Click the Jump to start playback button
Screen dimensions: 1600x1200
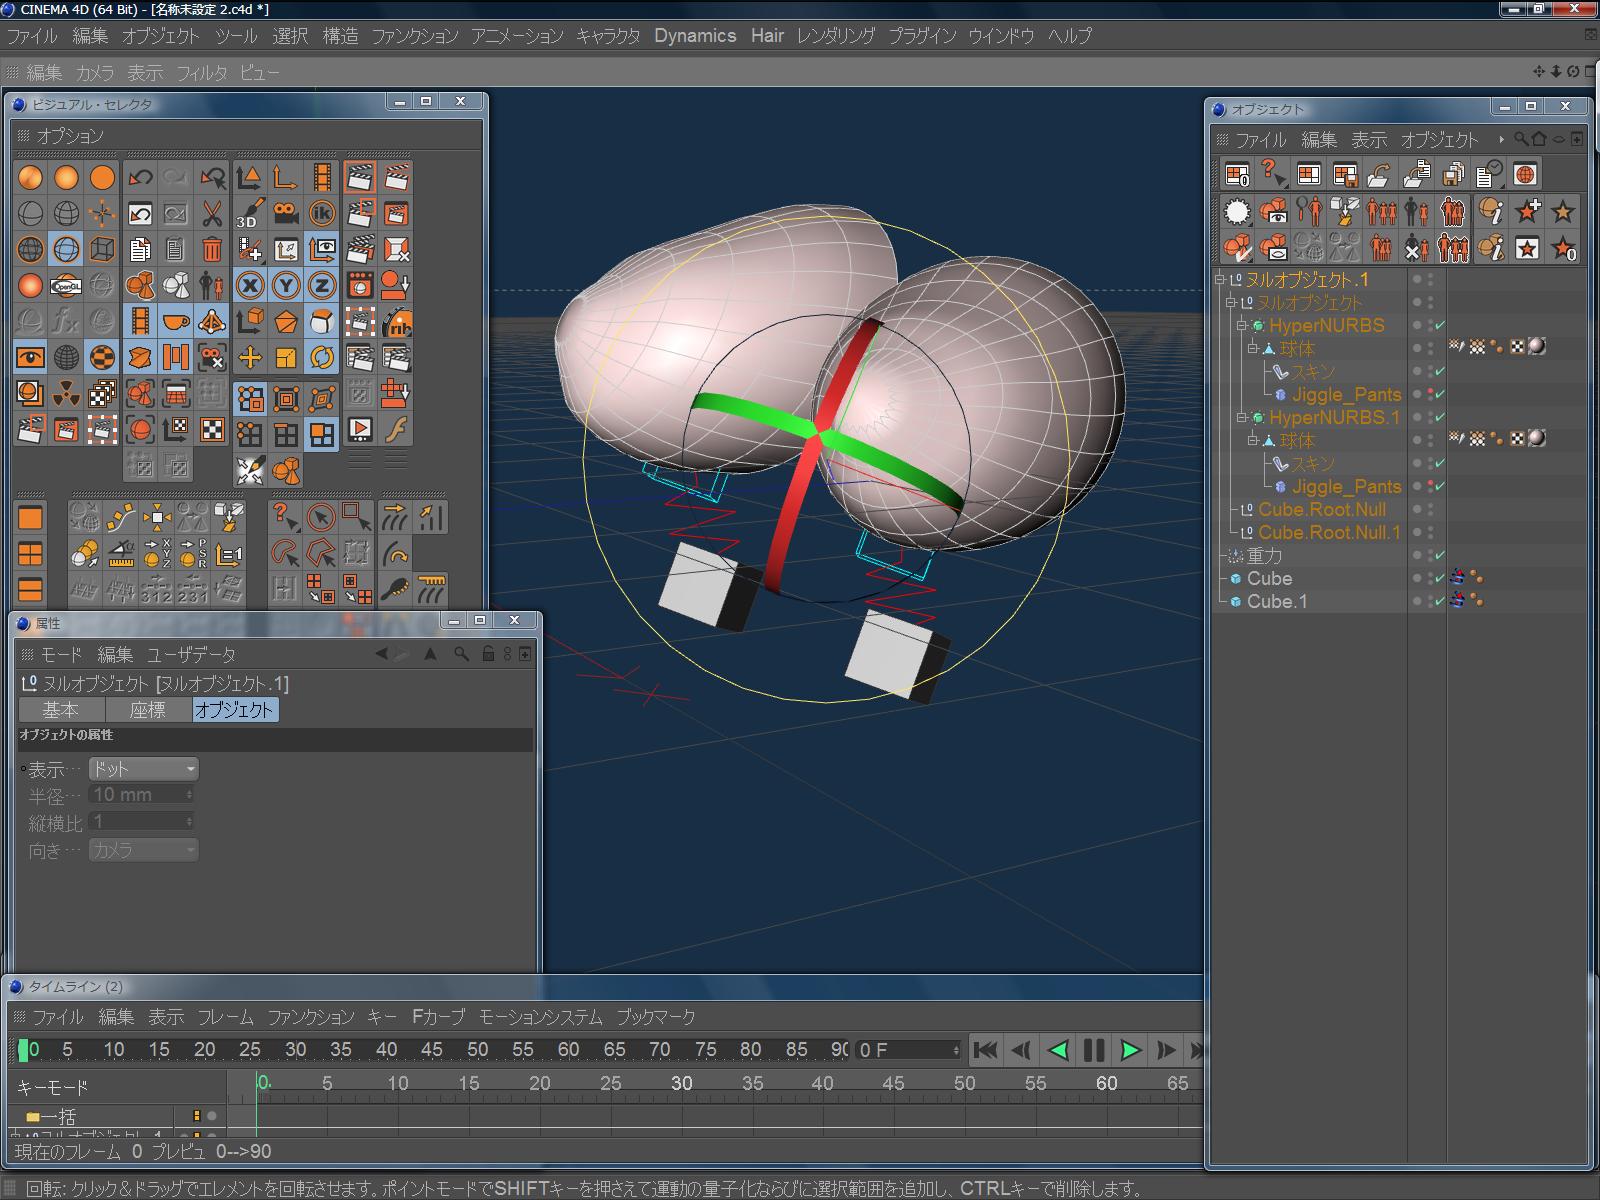[985, 1050]
